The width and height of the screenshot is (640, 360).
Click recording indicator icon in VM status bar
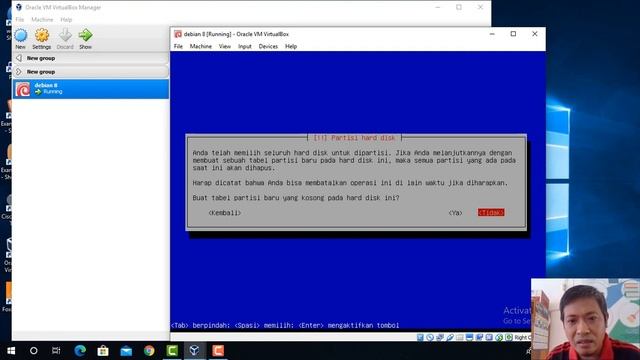coord(479,338)
